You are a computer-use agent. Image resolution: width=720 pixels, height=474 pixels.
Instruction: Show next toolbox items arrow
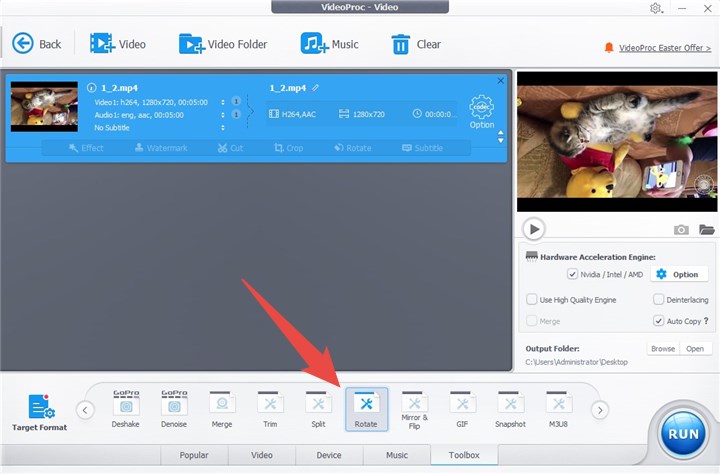tap(600, 410)
